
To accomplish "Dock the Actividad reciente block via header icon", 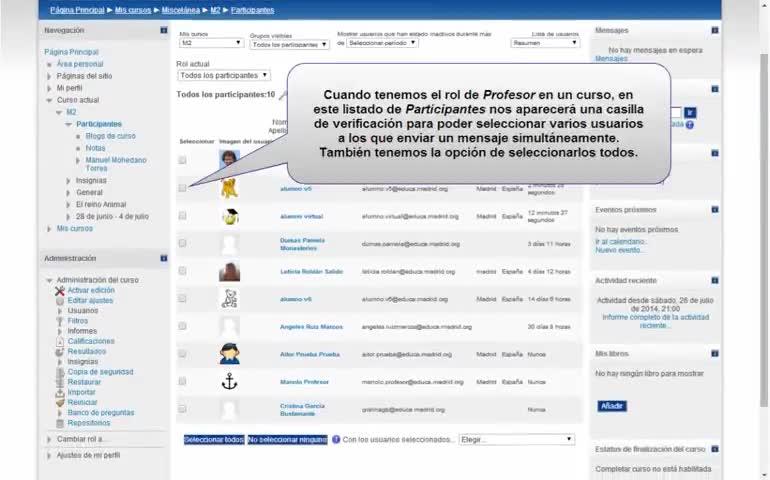I will [715, 281].
